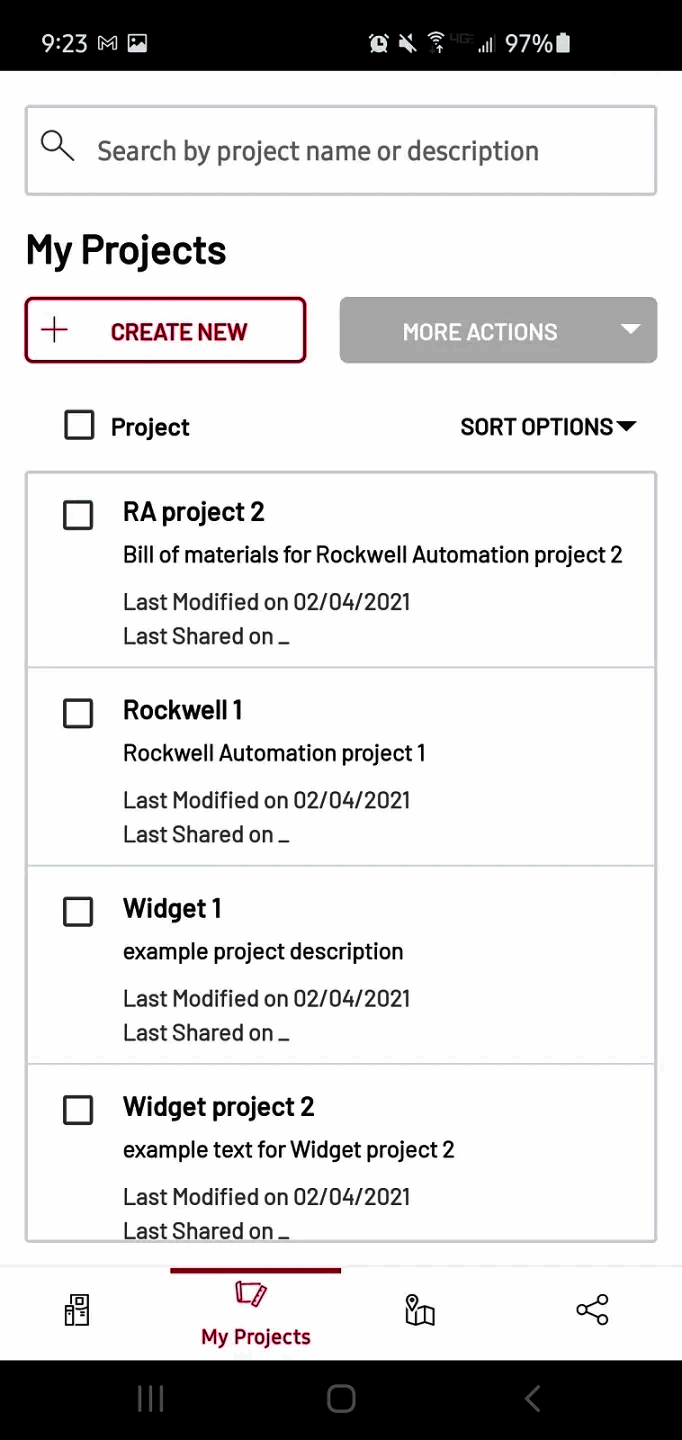
Task: Tick the Widget 1 checkbox
Action: (x=78, y=911)
